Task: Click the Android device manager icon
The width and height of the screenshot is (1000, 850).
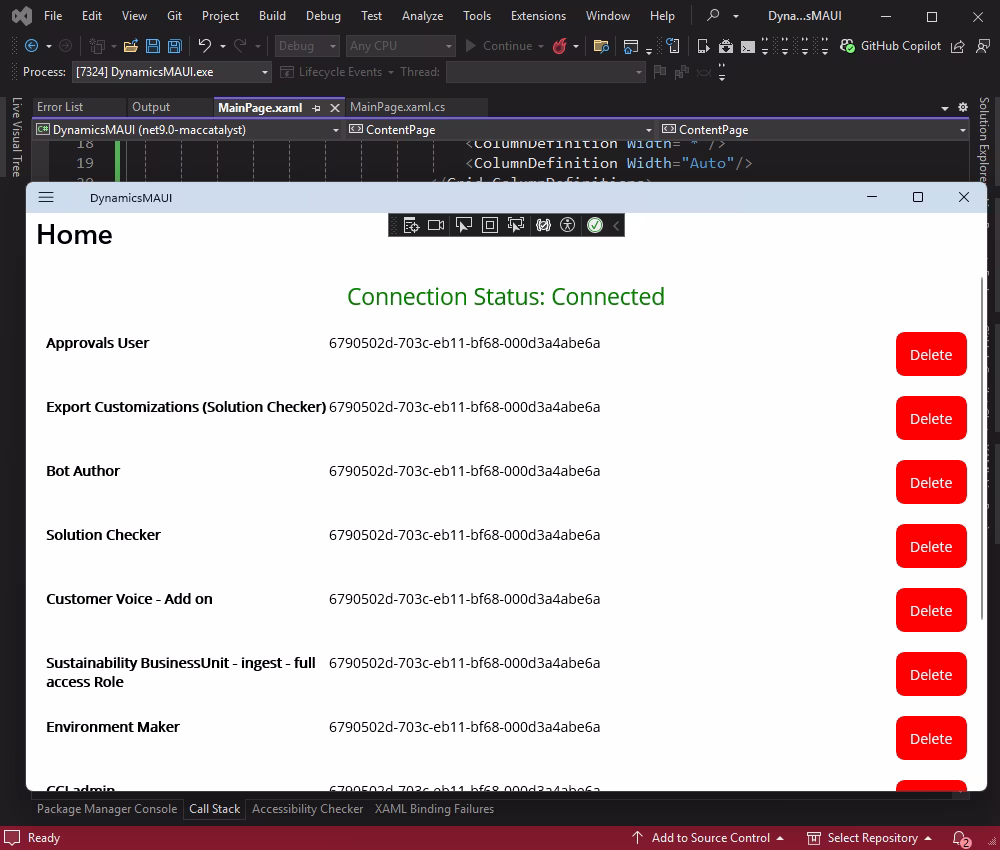Action: point(703,46)
